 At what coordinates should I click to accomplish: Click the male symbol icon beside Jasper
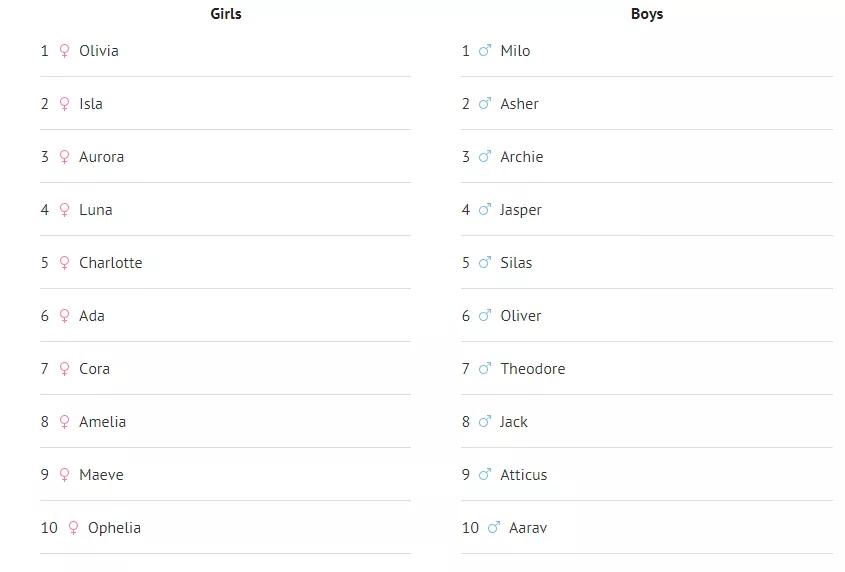click(x=485, y=210)
